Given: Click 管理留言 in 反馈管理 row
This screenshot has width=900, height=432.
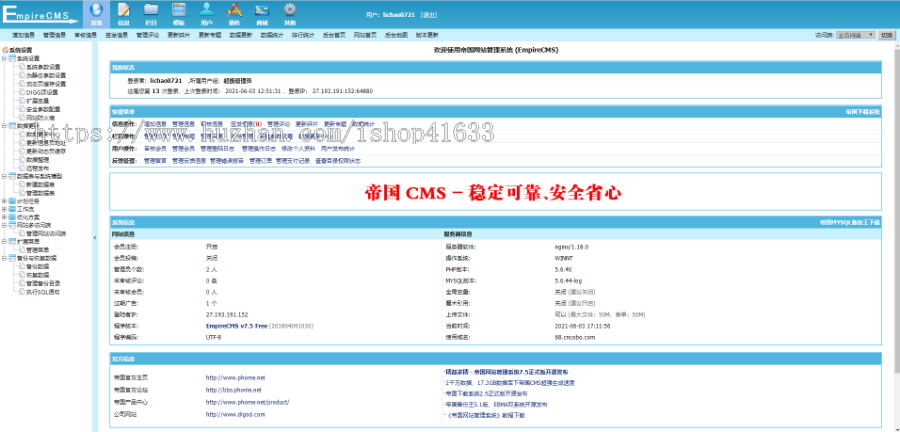Looking at the screenshot, I should click(155, 161).
